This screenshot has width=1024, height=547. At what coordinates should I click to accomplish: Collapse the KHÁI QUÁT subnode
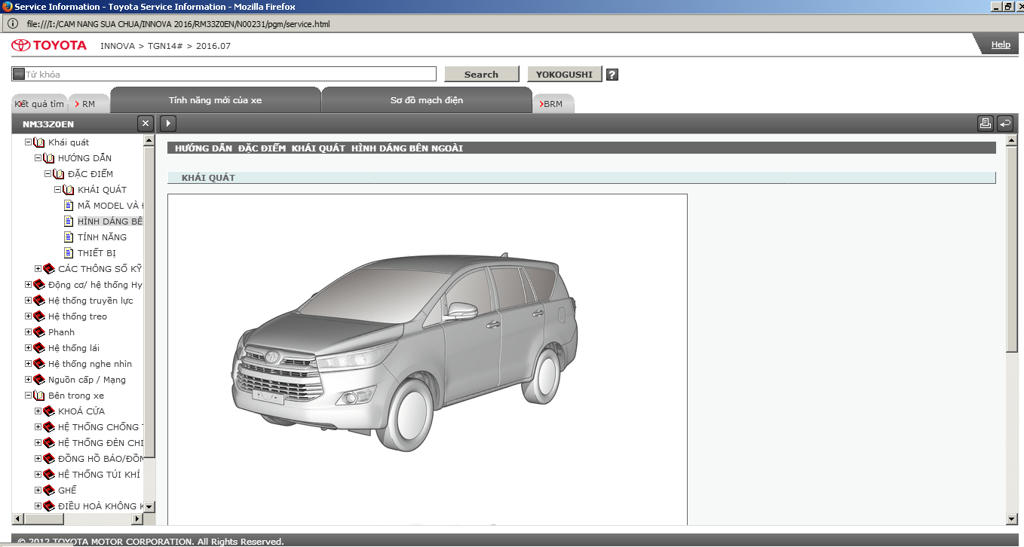click(57, 190)
